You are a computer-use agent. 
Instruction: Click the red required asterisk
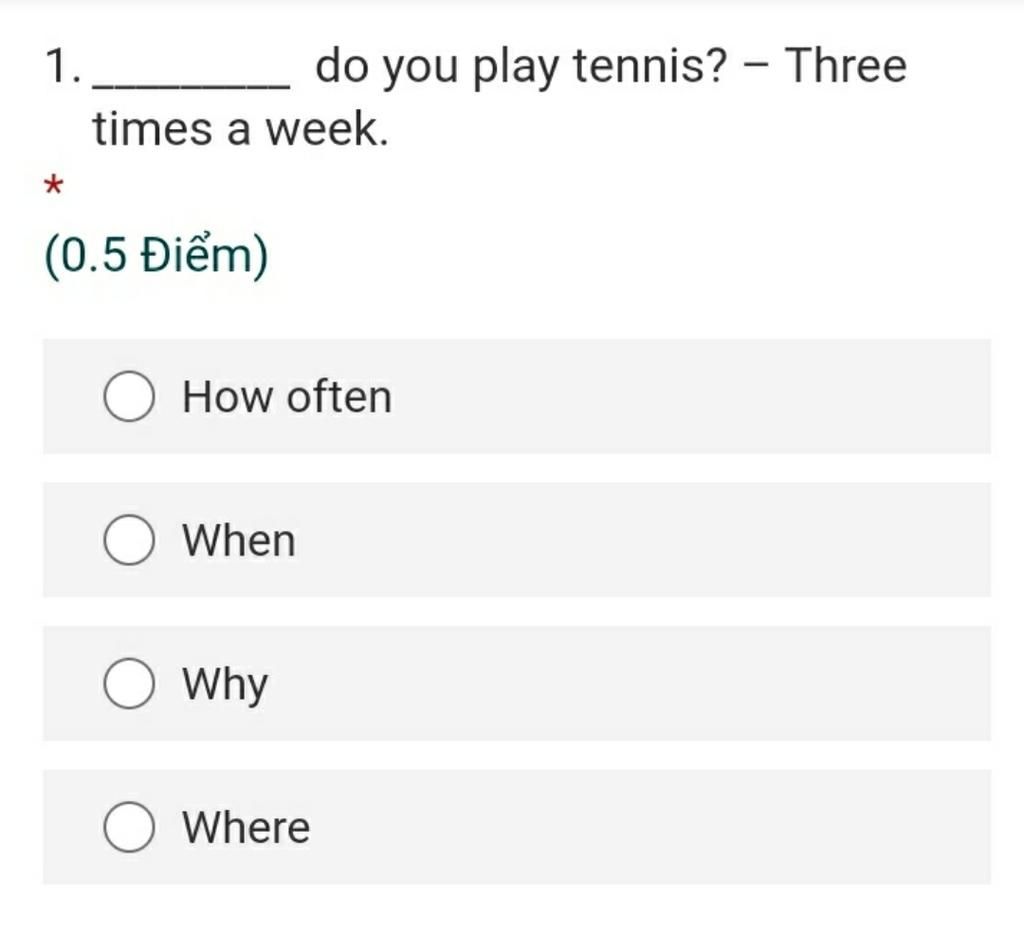coord(54,185)
